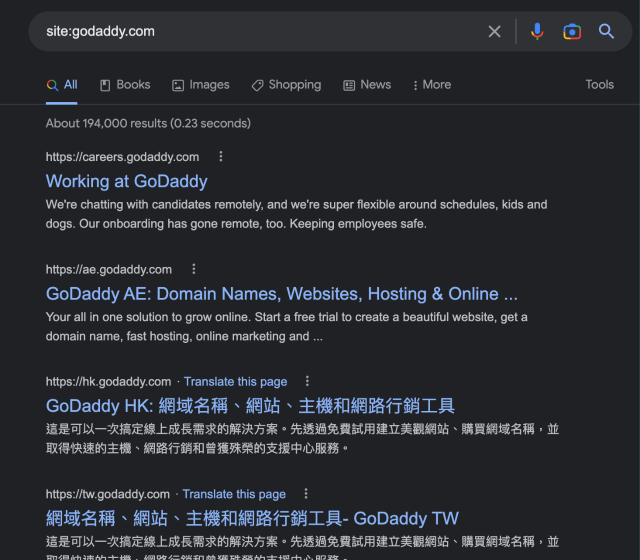640x560 pixels.
Task: Open the GoDaddy HK result title
Action: pyautogui.click(x=250, y=406)
